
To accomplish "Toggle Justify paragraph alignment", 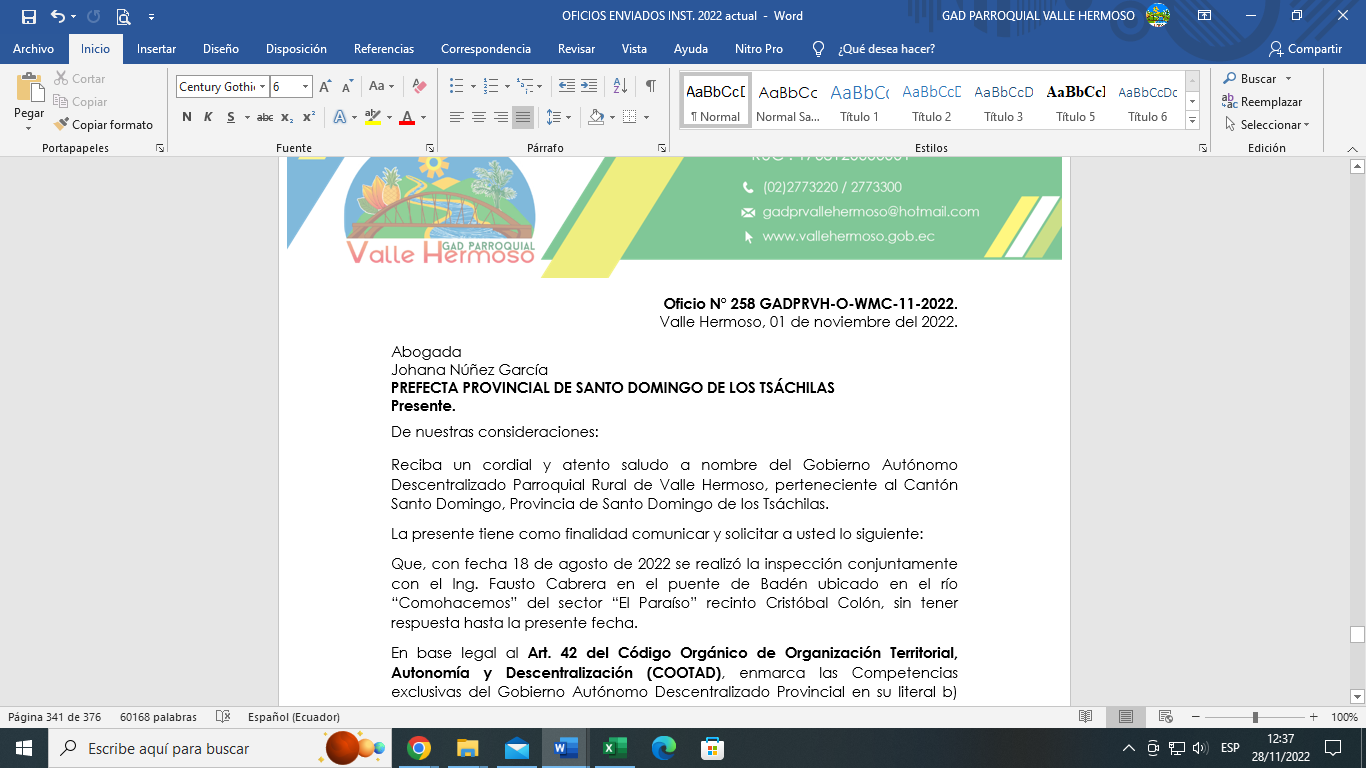I will point(523,117).
